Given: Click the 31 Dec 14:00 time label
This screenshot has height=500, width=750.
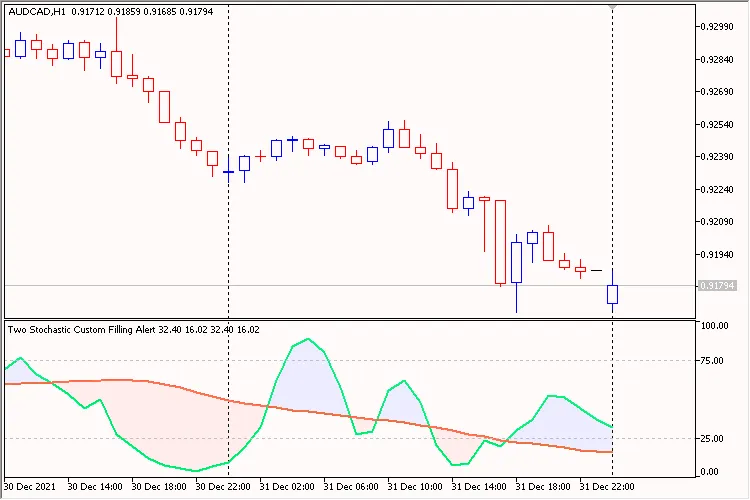Looking at the screenshot, I should [479, 487].
